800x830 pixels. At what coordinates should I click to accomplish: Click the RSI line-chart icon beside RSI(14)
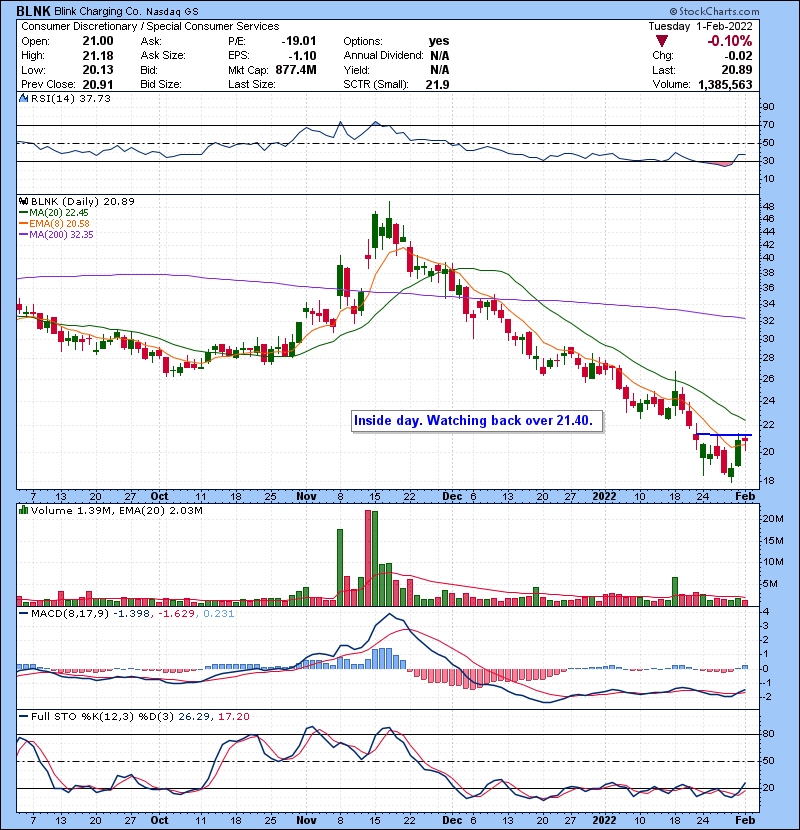click(23, 98)
